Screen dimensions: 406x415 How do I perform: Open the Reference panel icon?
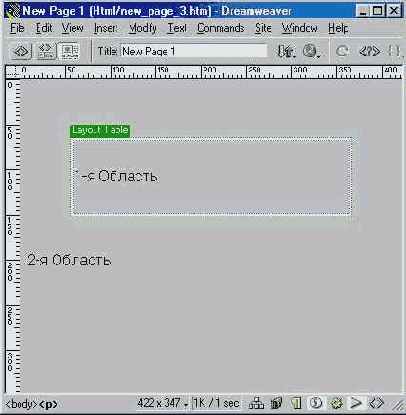369,51
